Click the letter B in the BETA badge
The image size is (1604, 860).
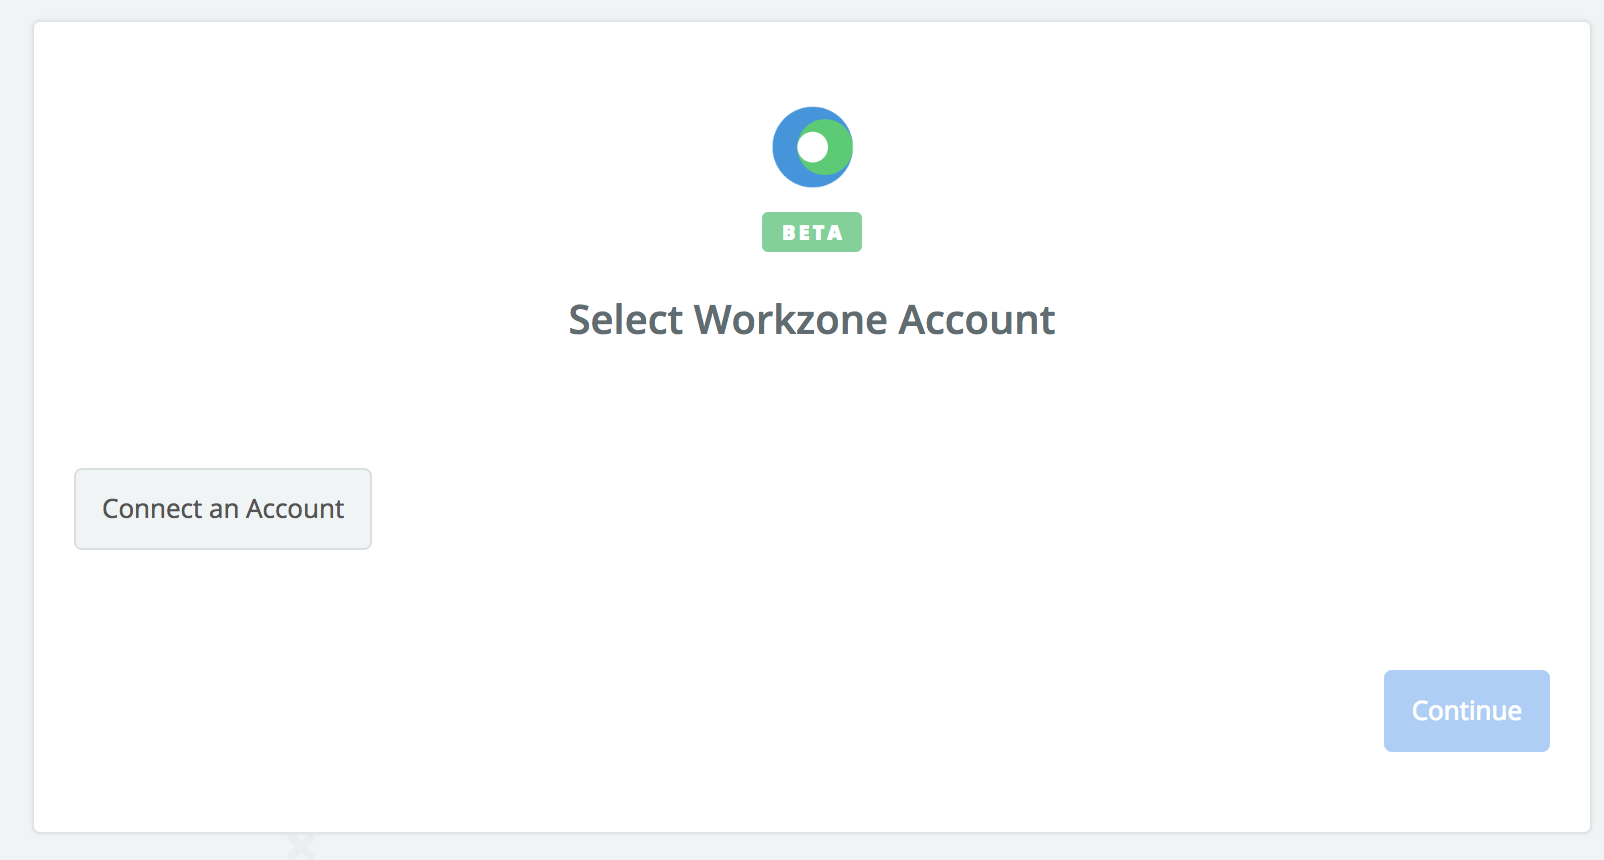789,233
